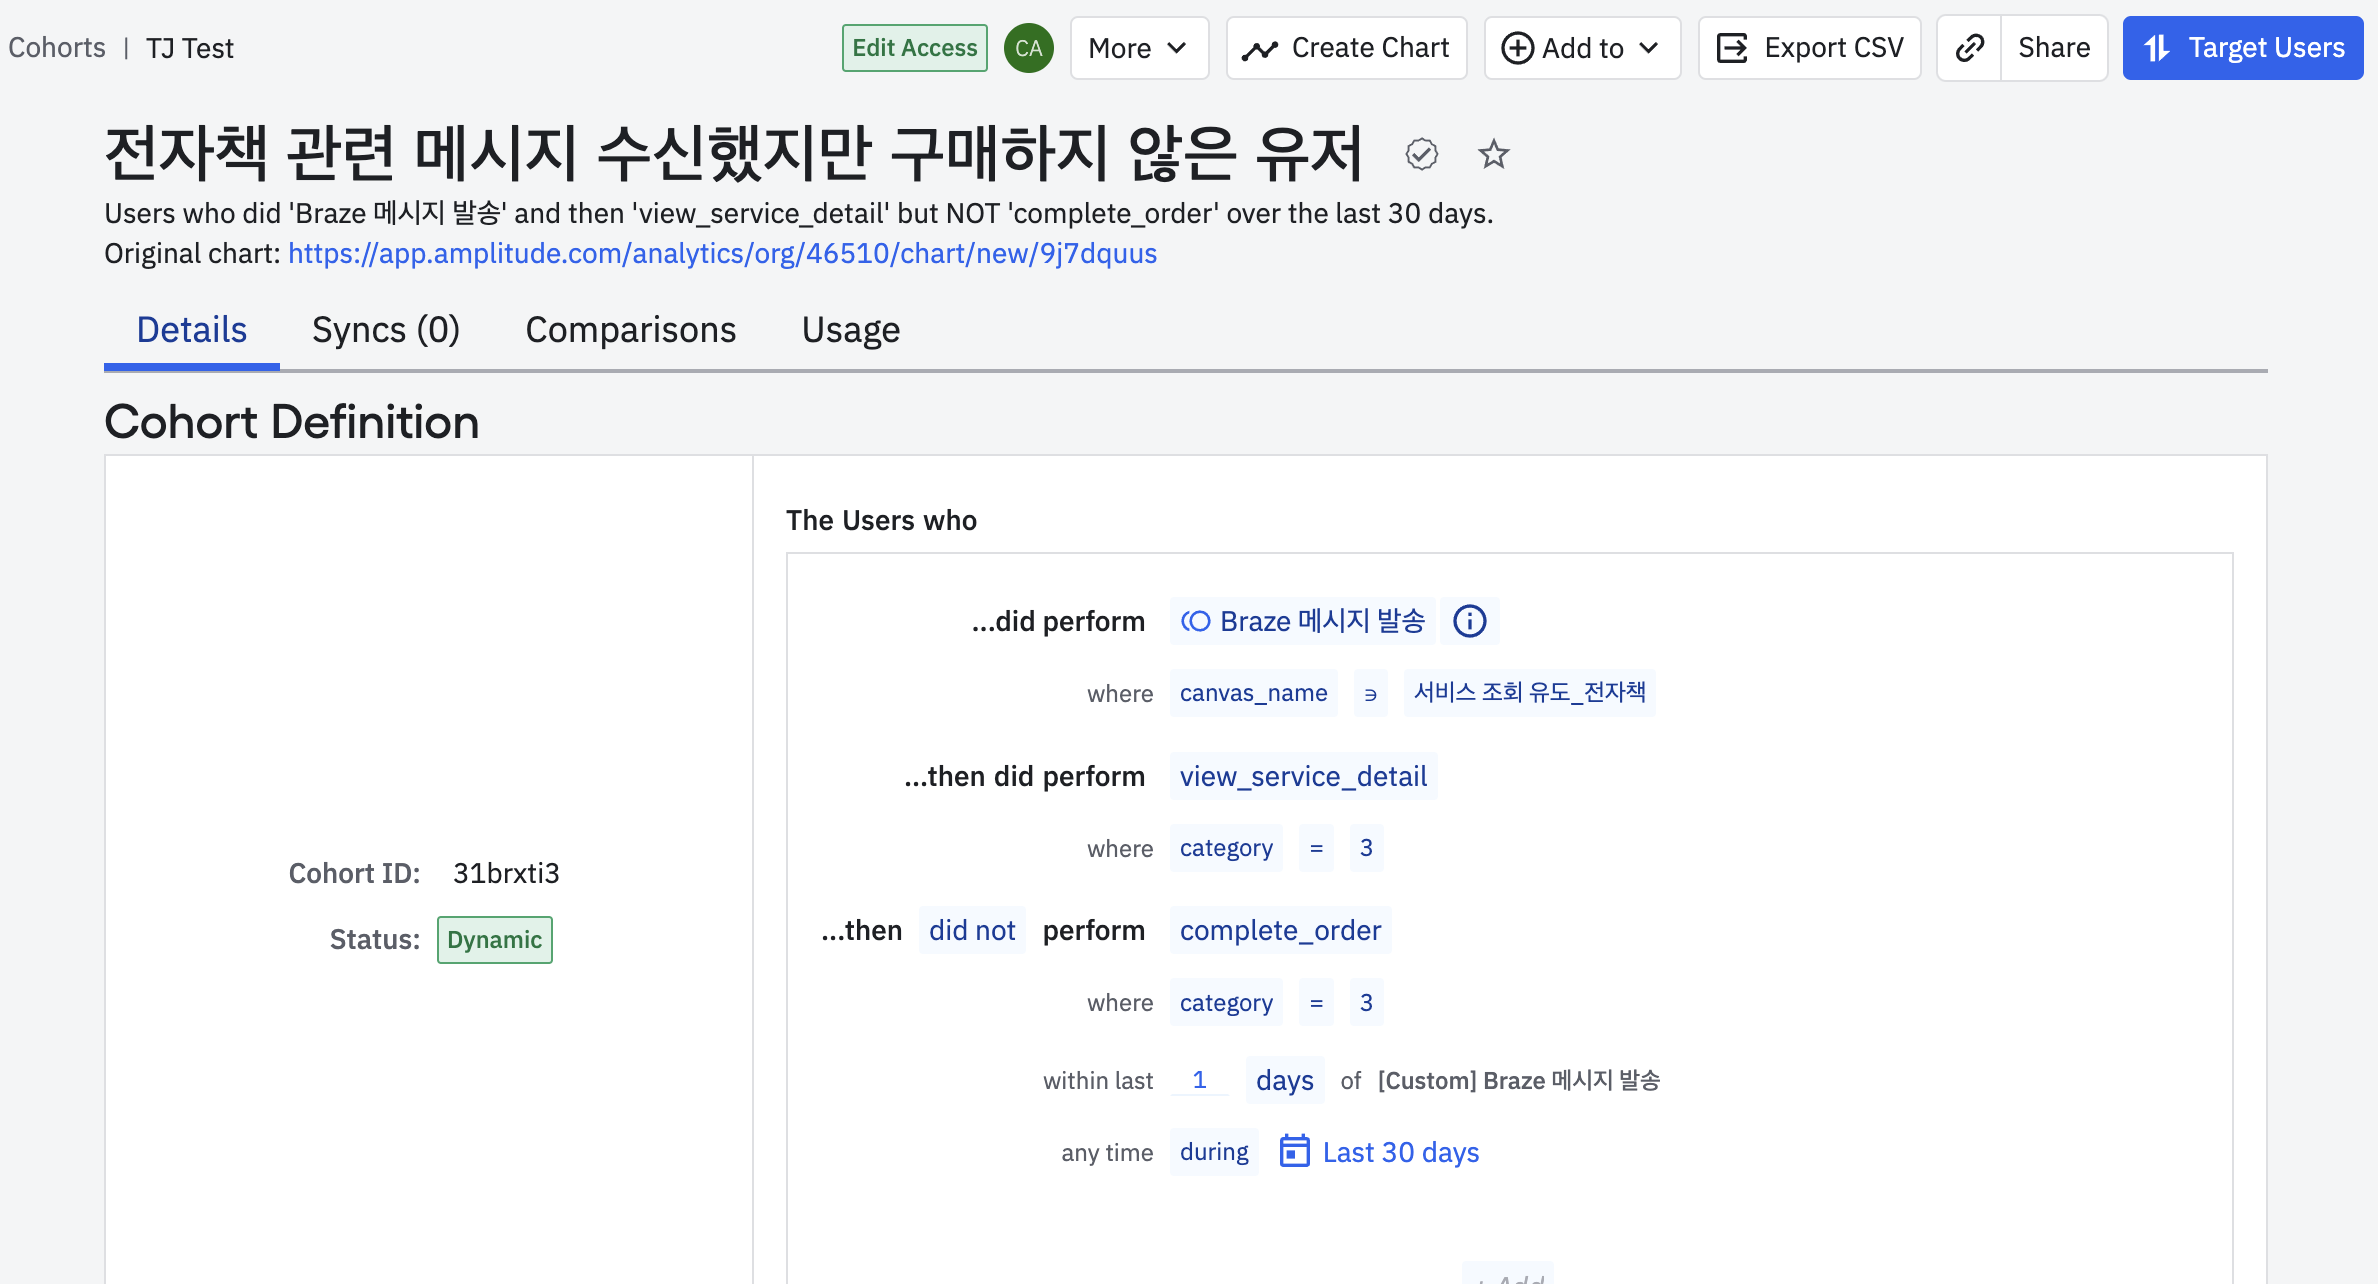Switch to the Syncs (0) tab

coord(386,330)
